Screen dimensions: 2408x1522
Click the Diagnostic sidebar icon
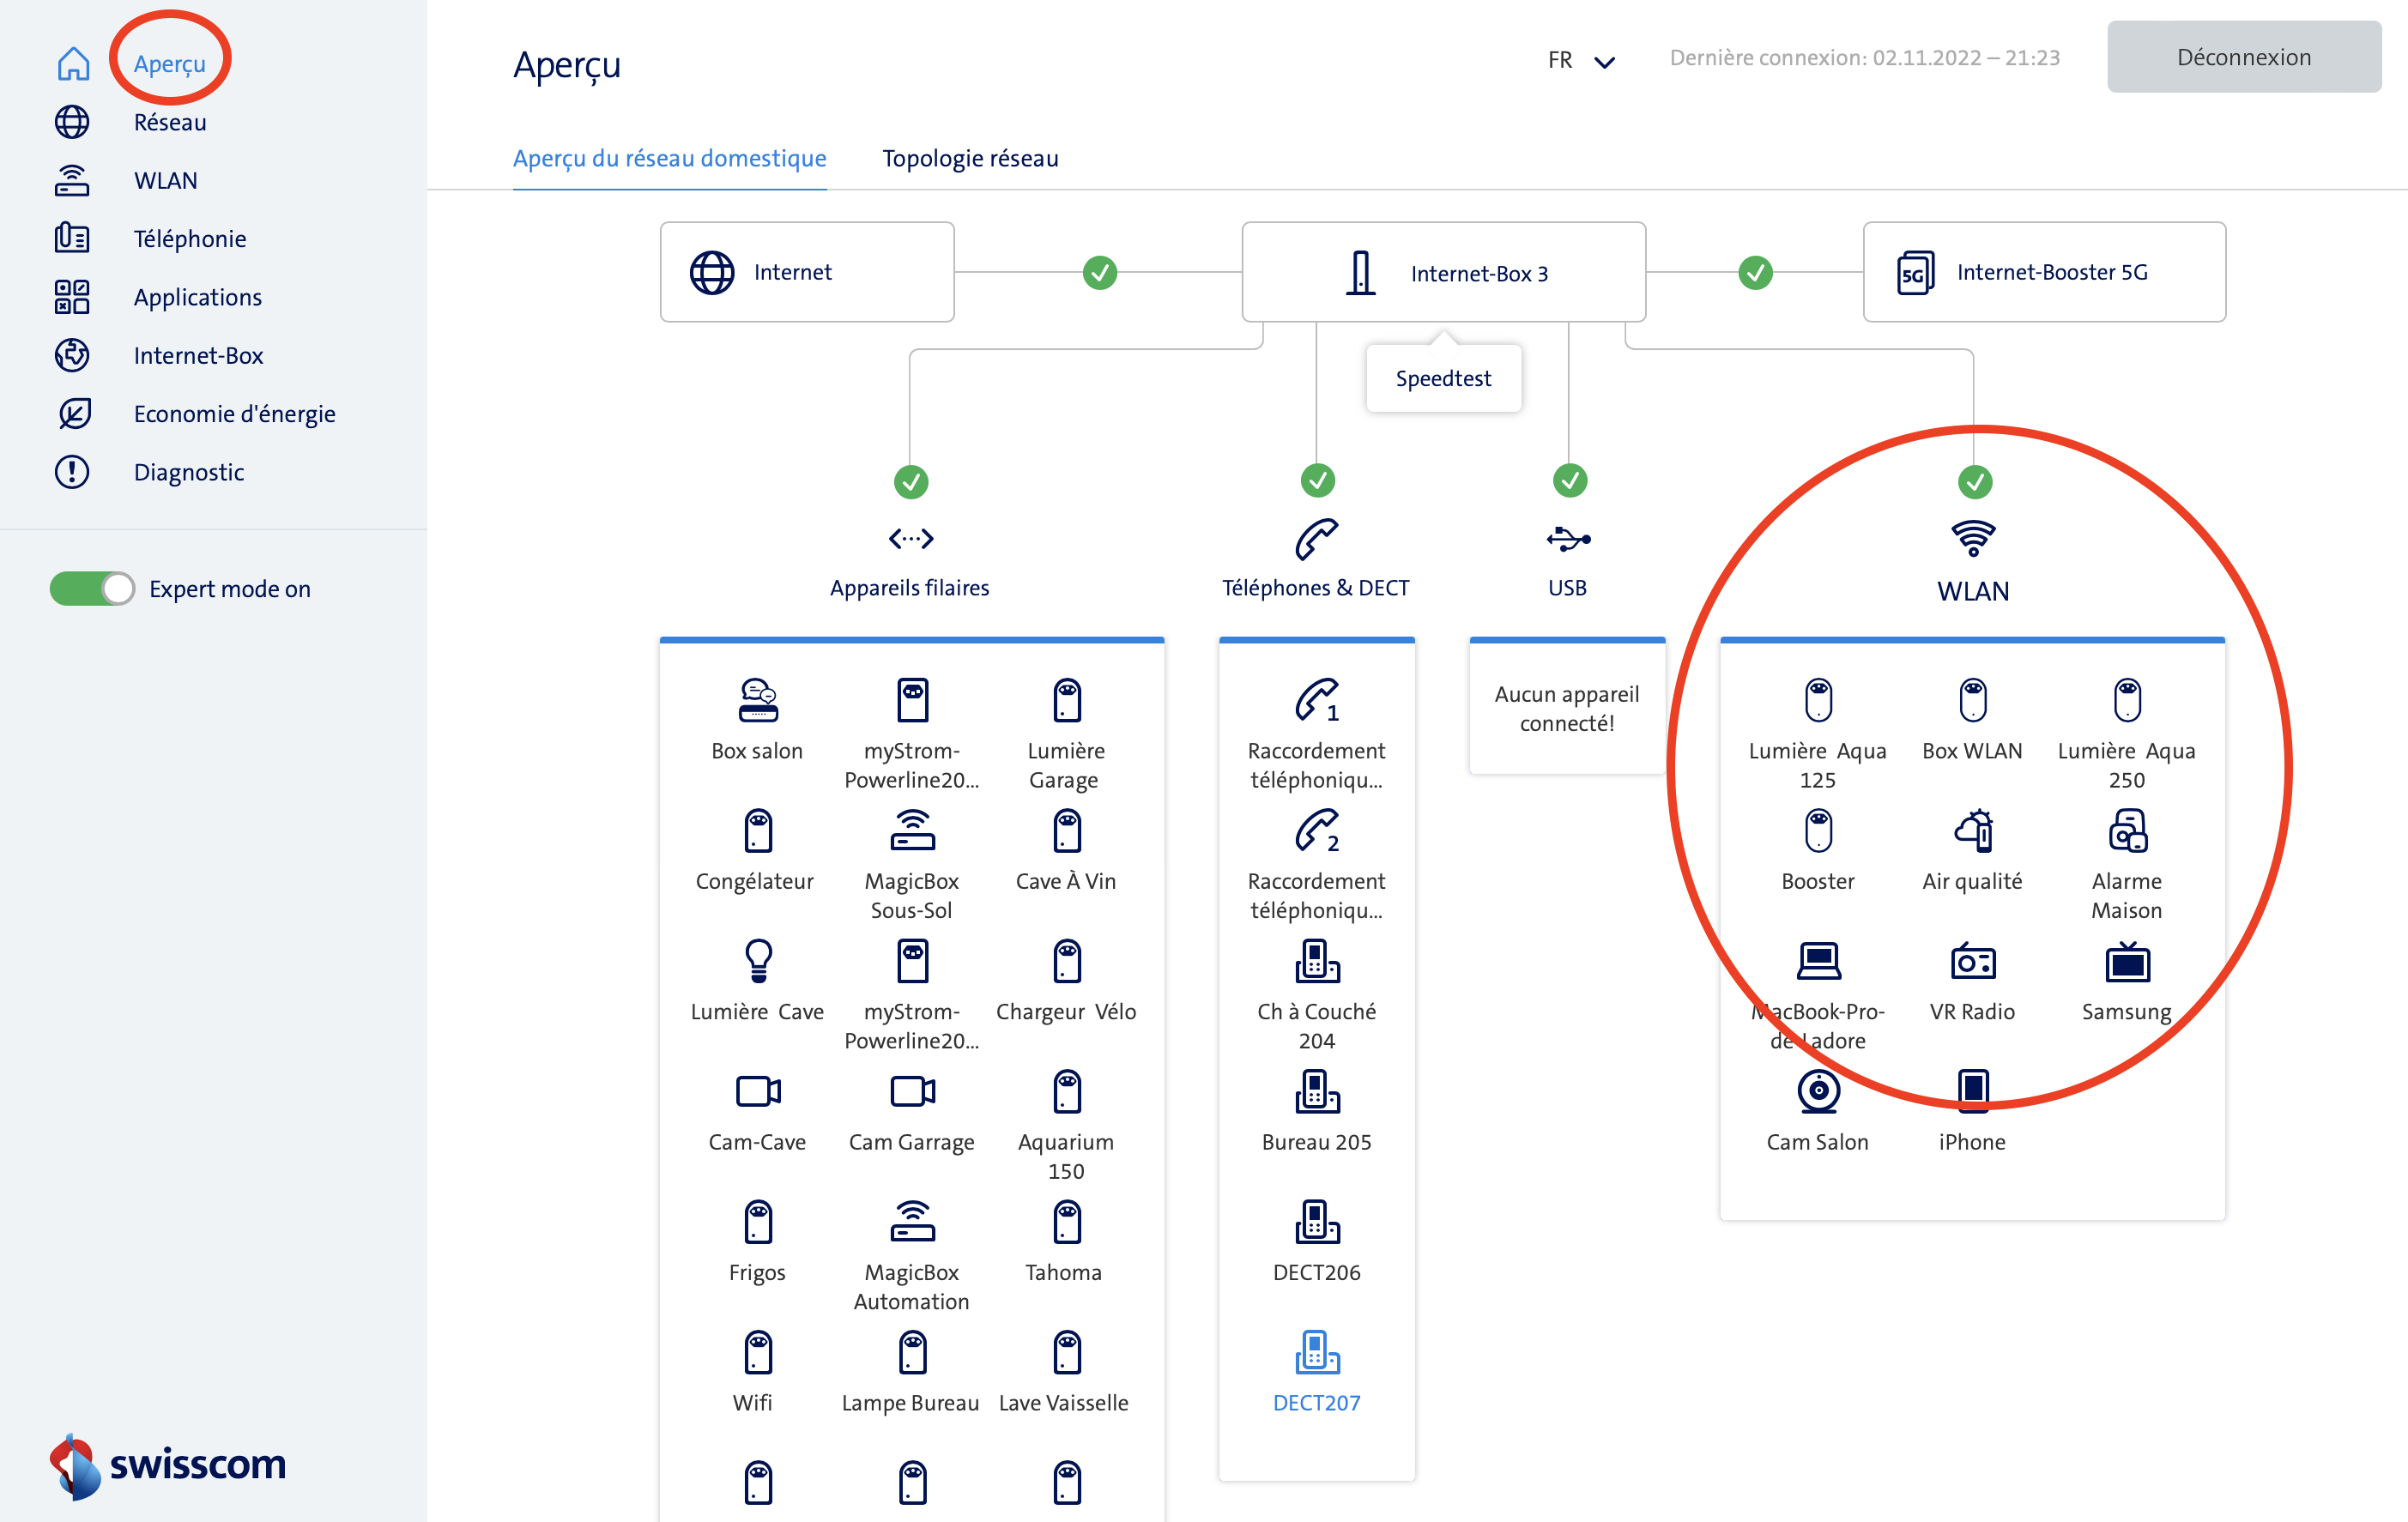(72, 472)
